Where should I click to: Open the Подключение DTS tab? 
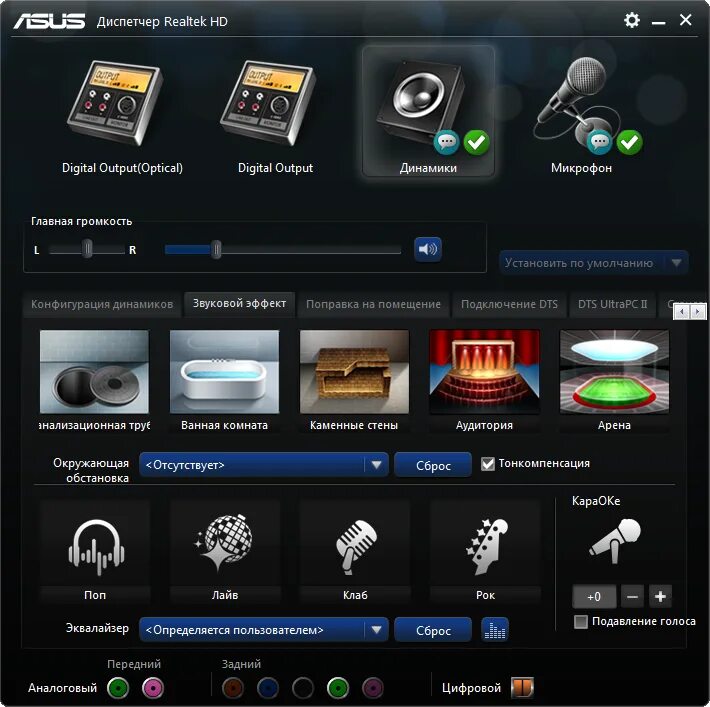(x=509, y=304)
